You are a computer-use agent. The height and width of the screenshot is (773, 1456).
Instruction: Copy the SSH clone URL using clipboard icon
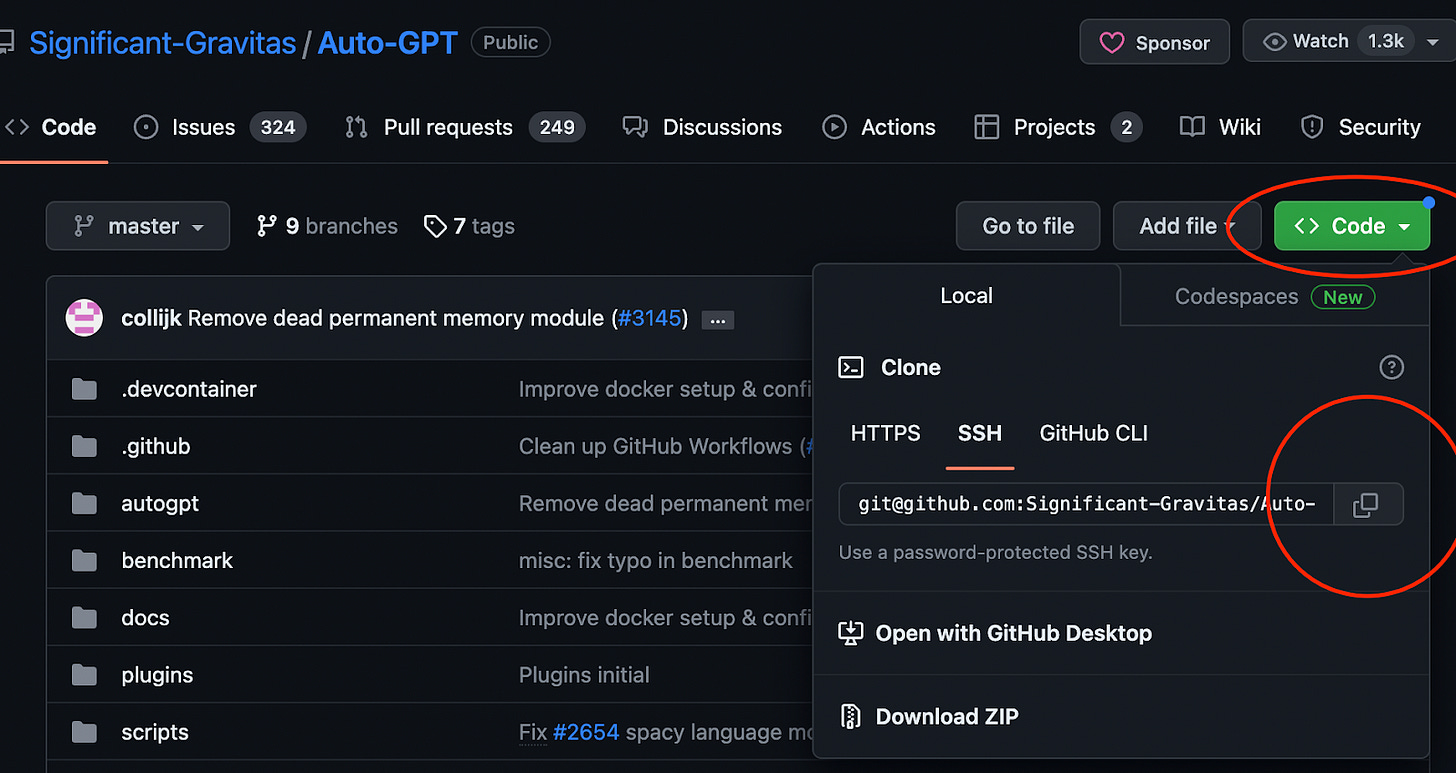1367,504
